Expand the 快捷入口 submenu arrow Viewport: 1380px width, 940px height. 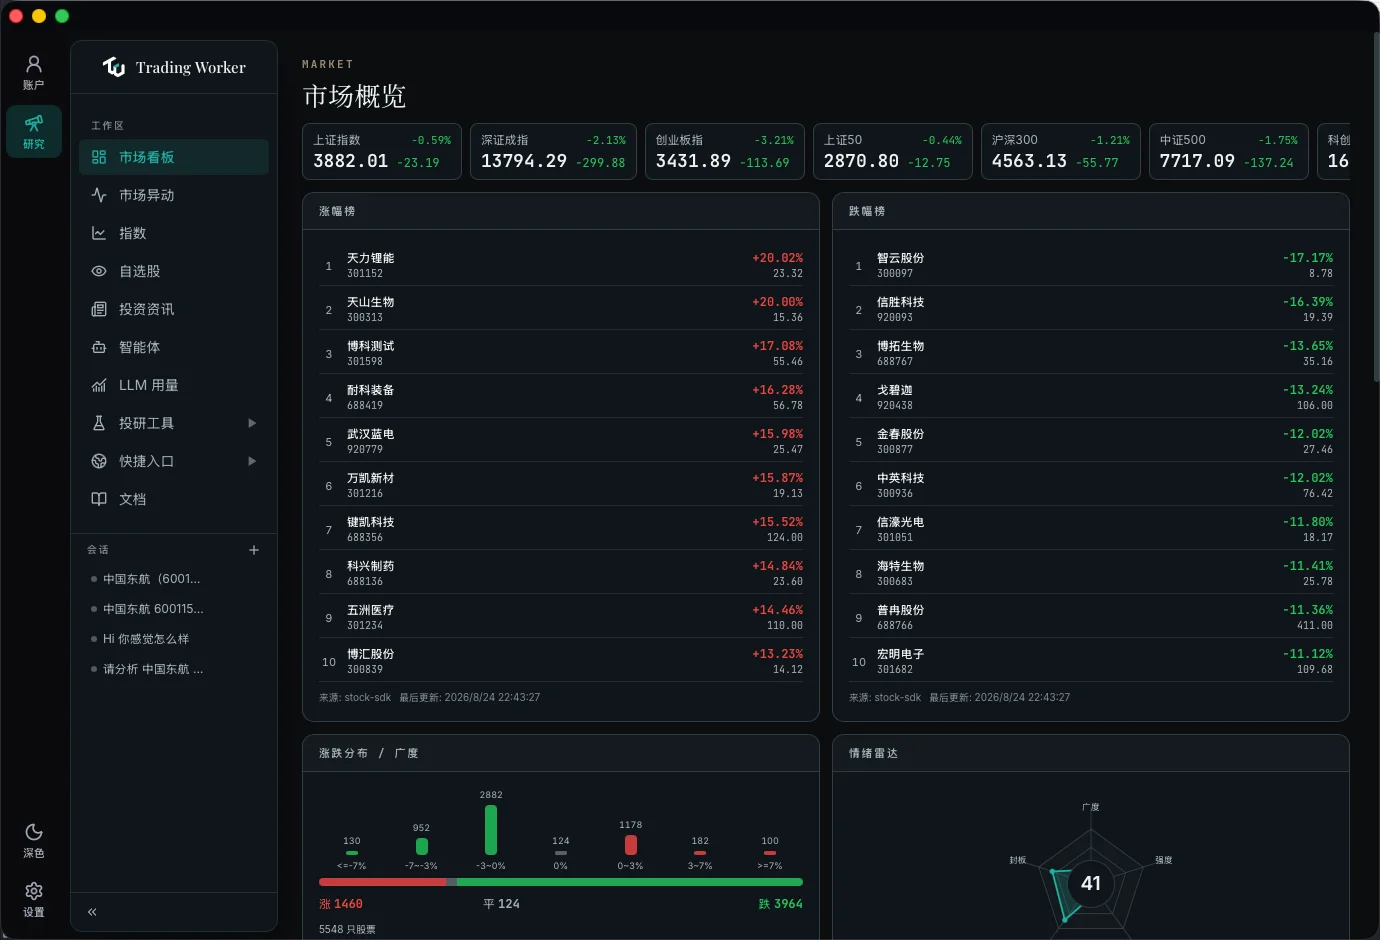pyautogui.click(x=252, y=461)
